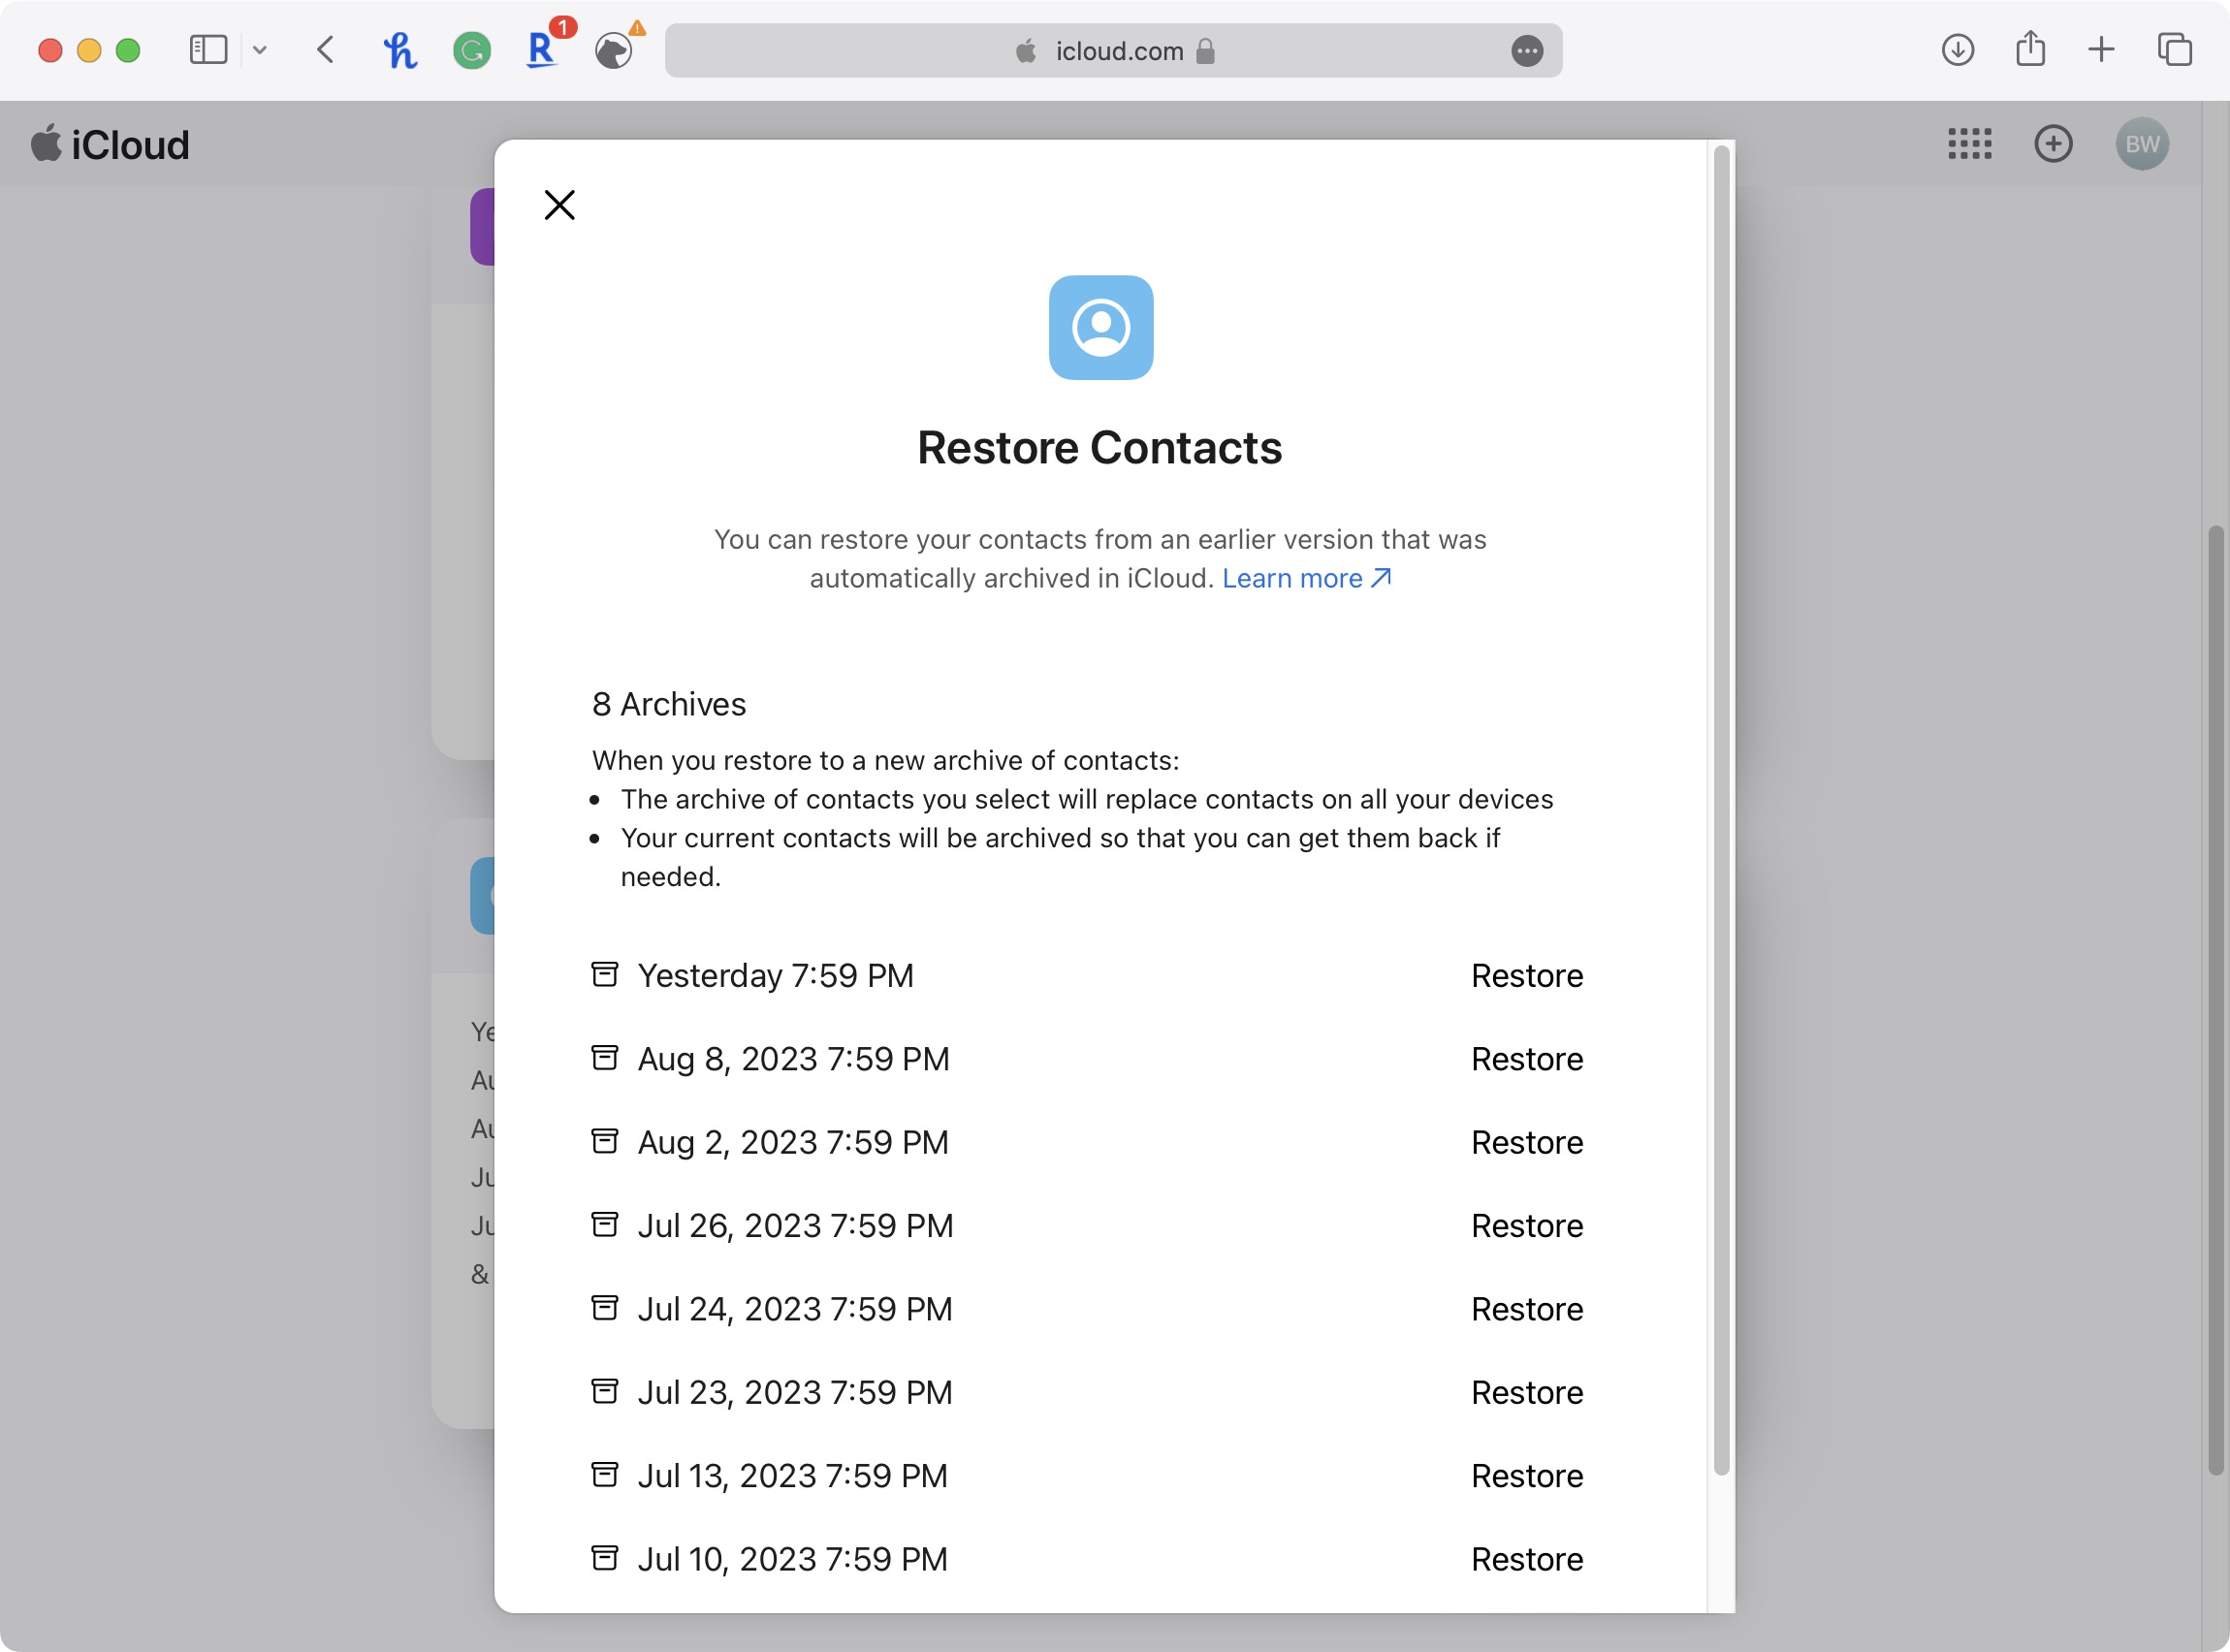Viewport: 2230px width, 1652px height.
Task: Click the Contacts app icon in dialog
Action: 1100,327
